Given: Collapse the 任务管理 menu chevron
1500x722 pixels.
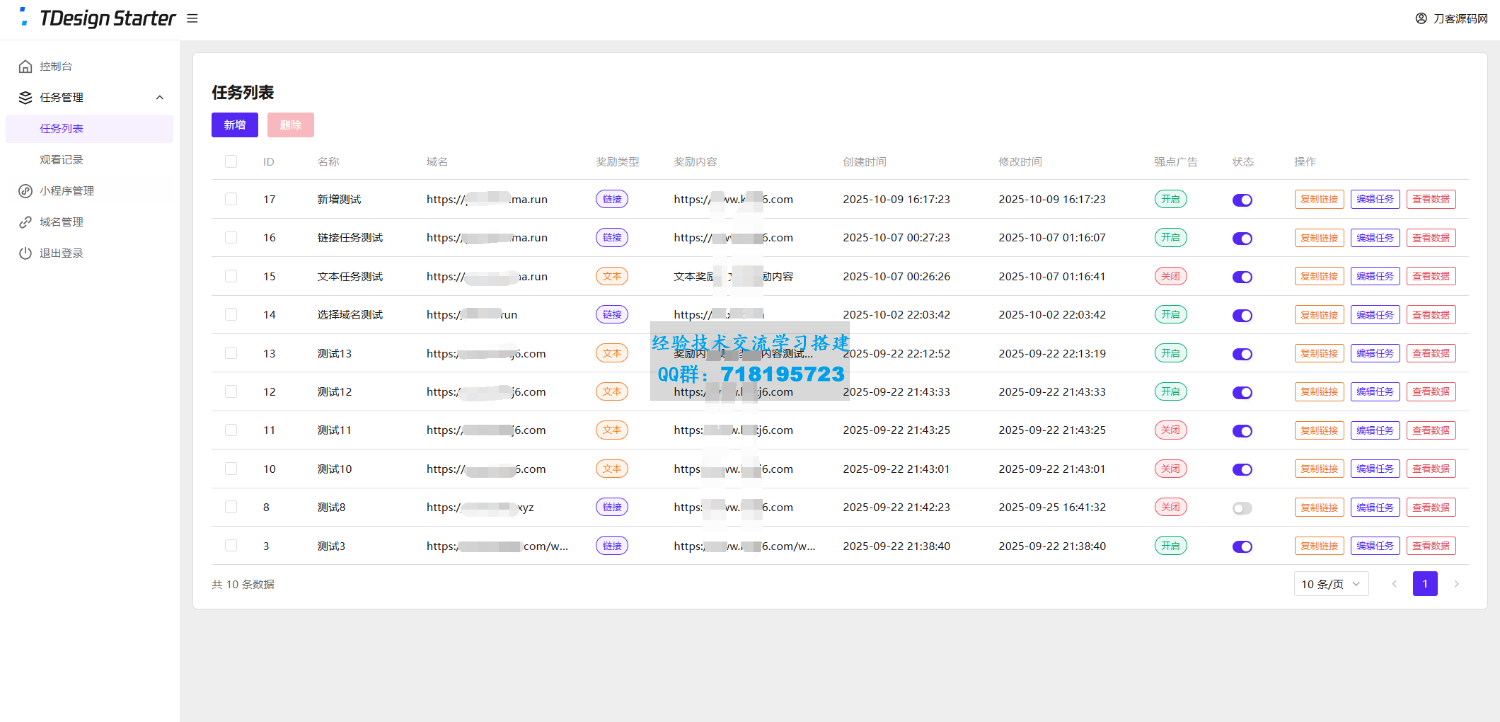Looking at the screenshot, I should click(x=160, y=98).
